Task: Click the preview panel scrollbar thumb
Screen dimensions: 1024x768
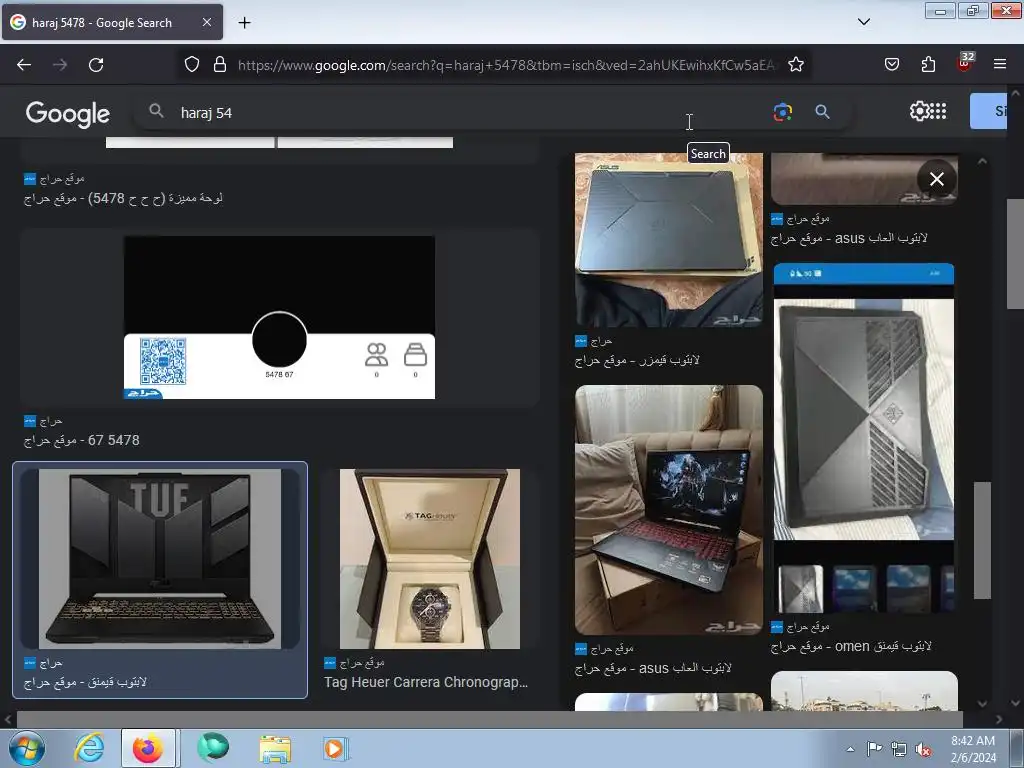Action: [982, 540]
